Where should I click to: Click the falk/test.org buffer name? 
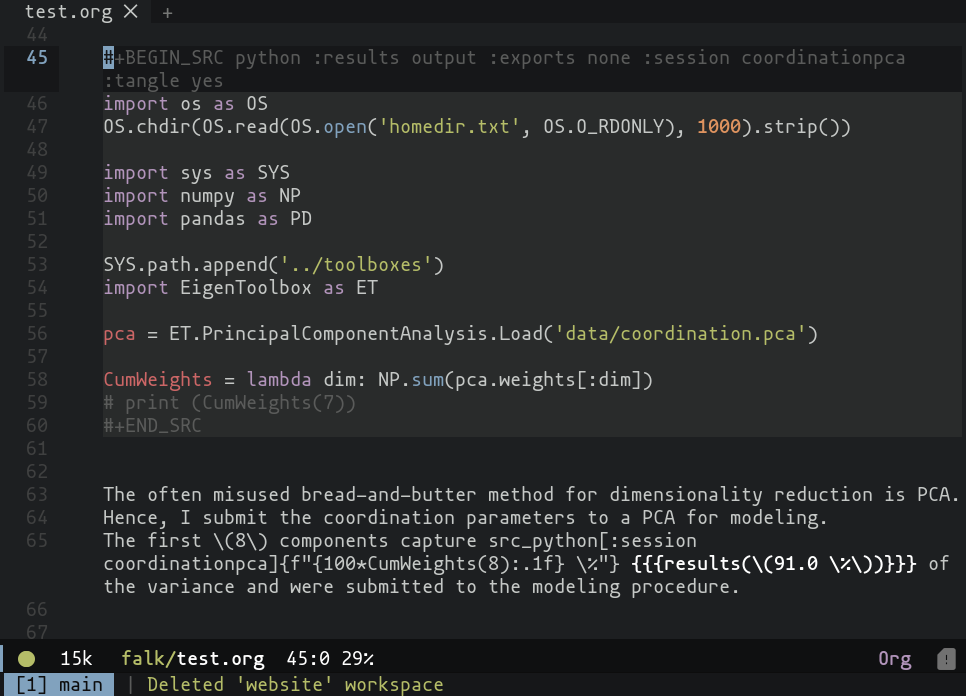click(192, 659)
